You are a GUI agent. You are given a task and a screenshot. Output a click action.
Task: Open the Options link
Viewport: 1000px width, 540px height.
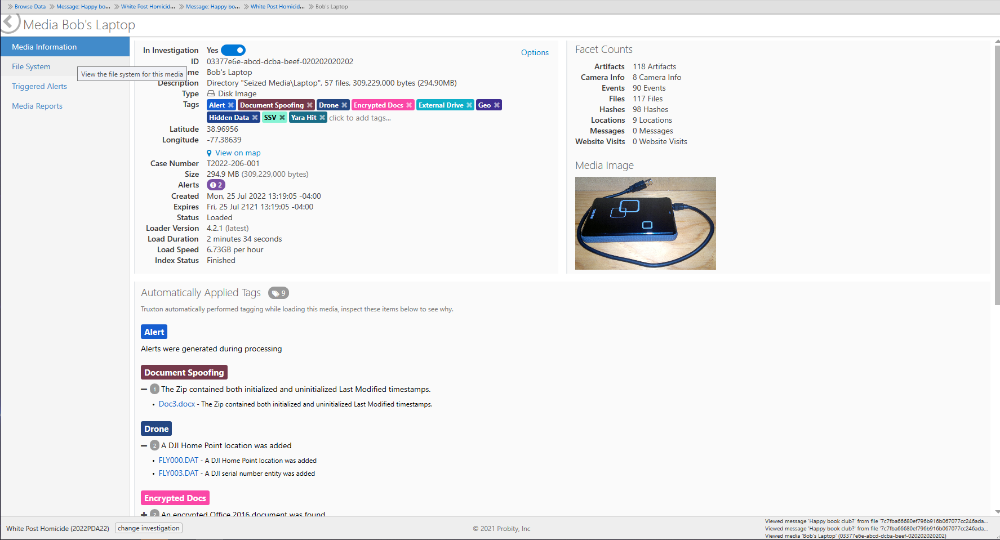pos(534,52)
